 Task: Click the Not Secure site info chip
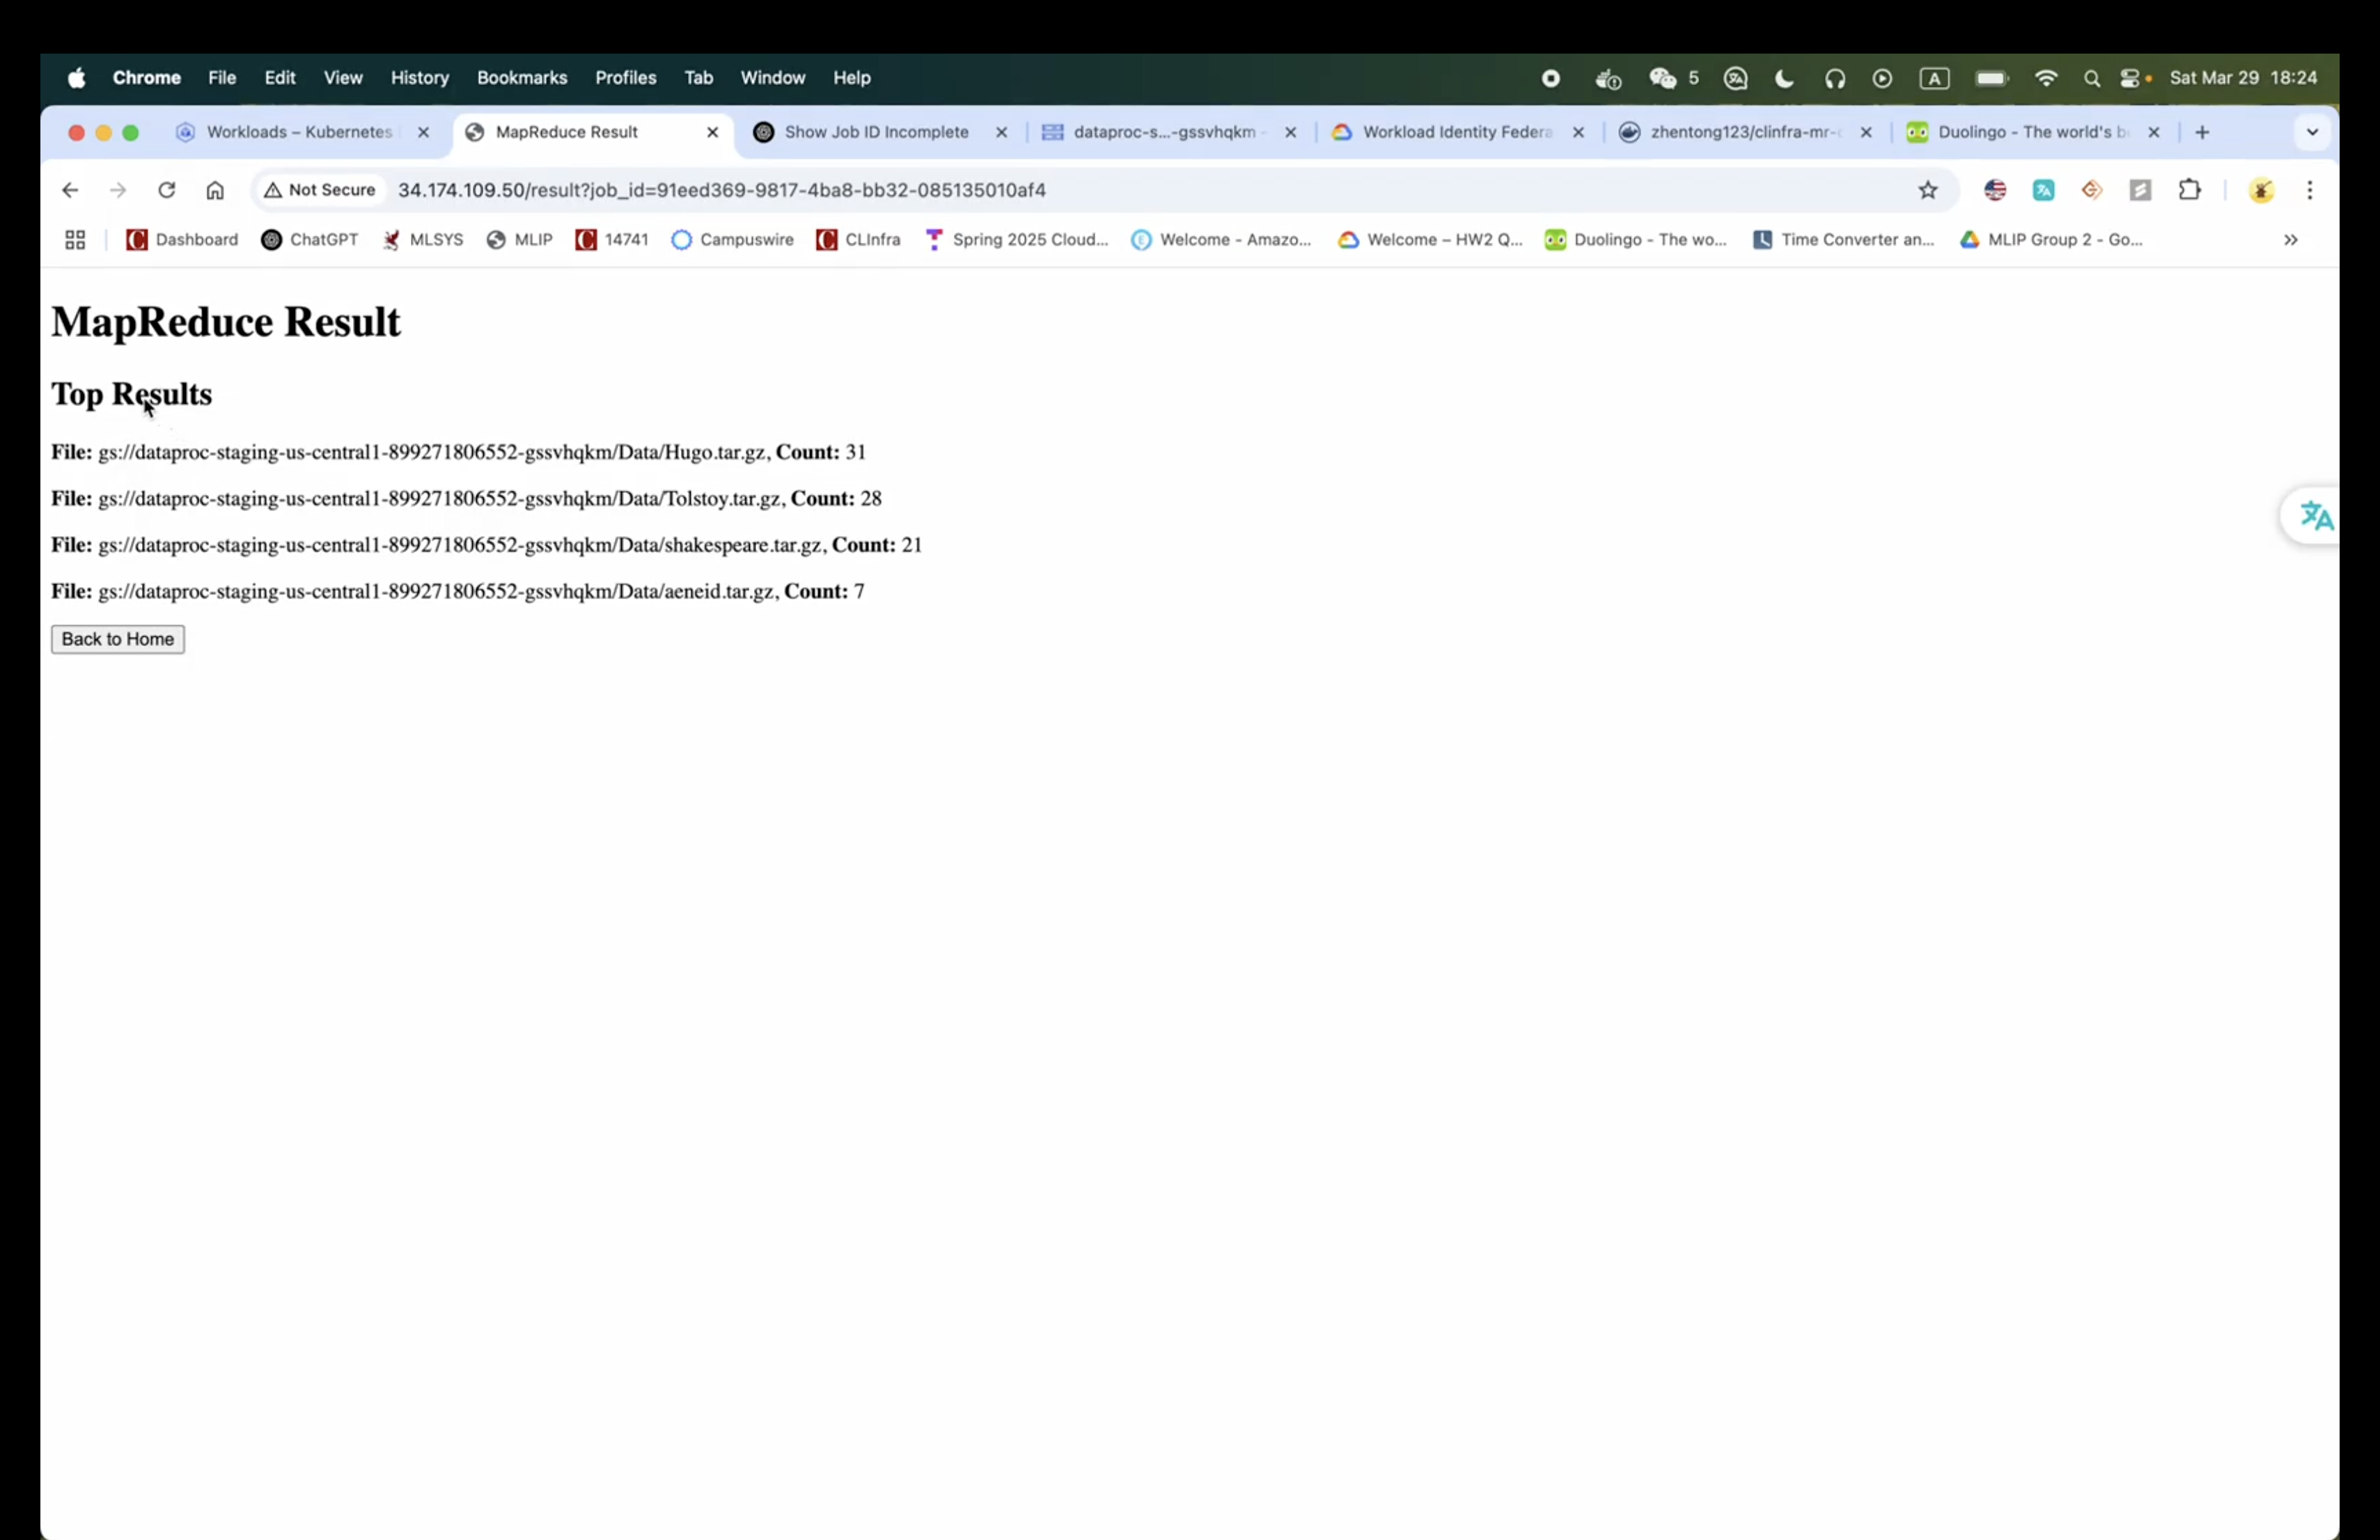point(320,190)
